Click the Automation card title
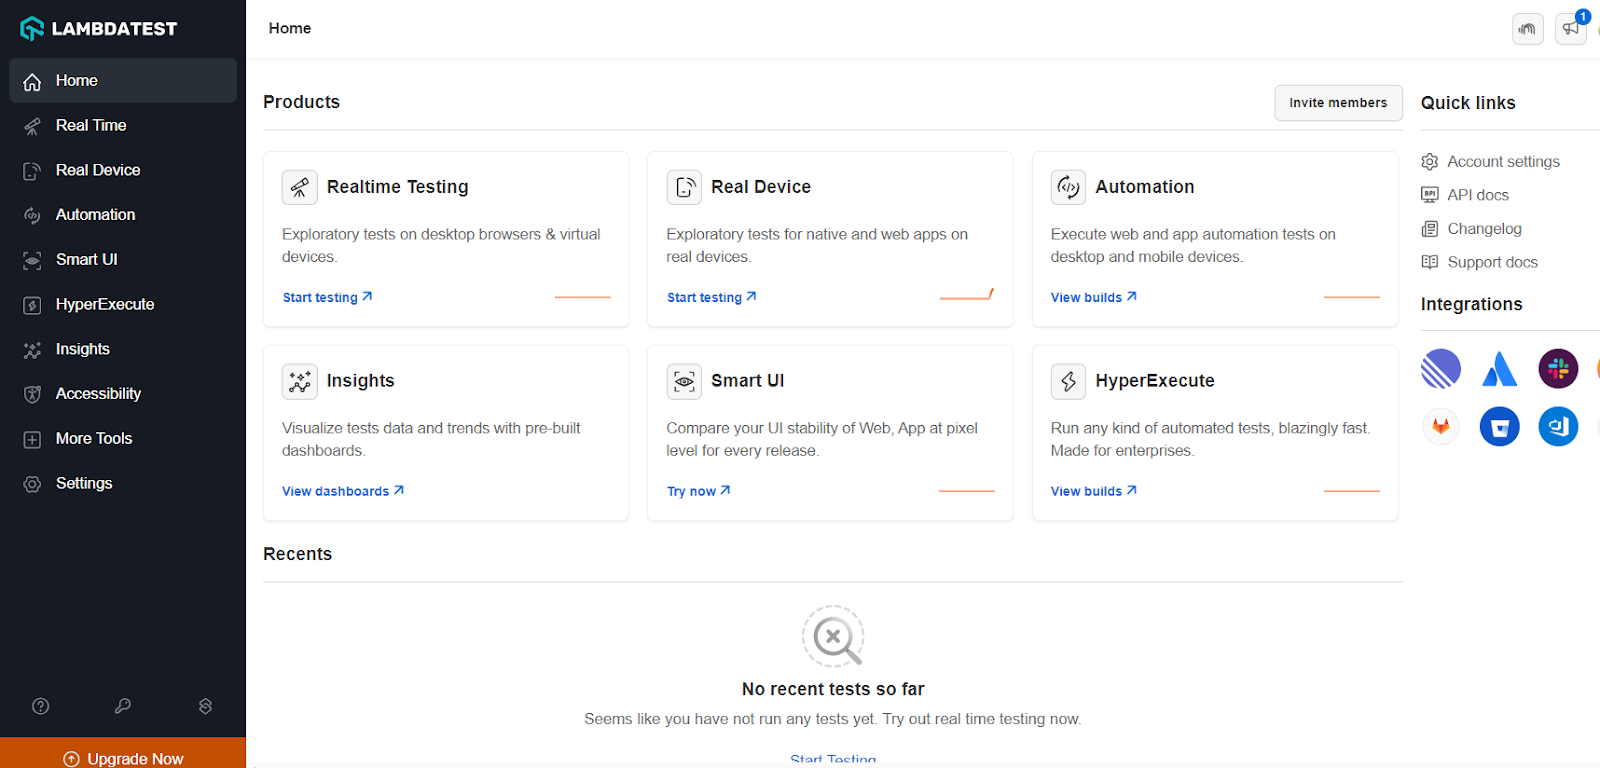This screenshot has height=768, width=1600. 1145,187
